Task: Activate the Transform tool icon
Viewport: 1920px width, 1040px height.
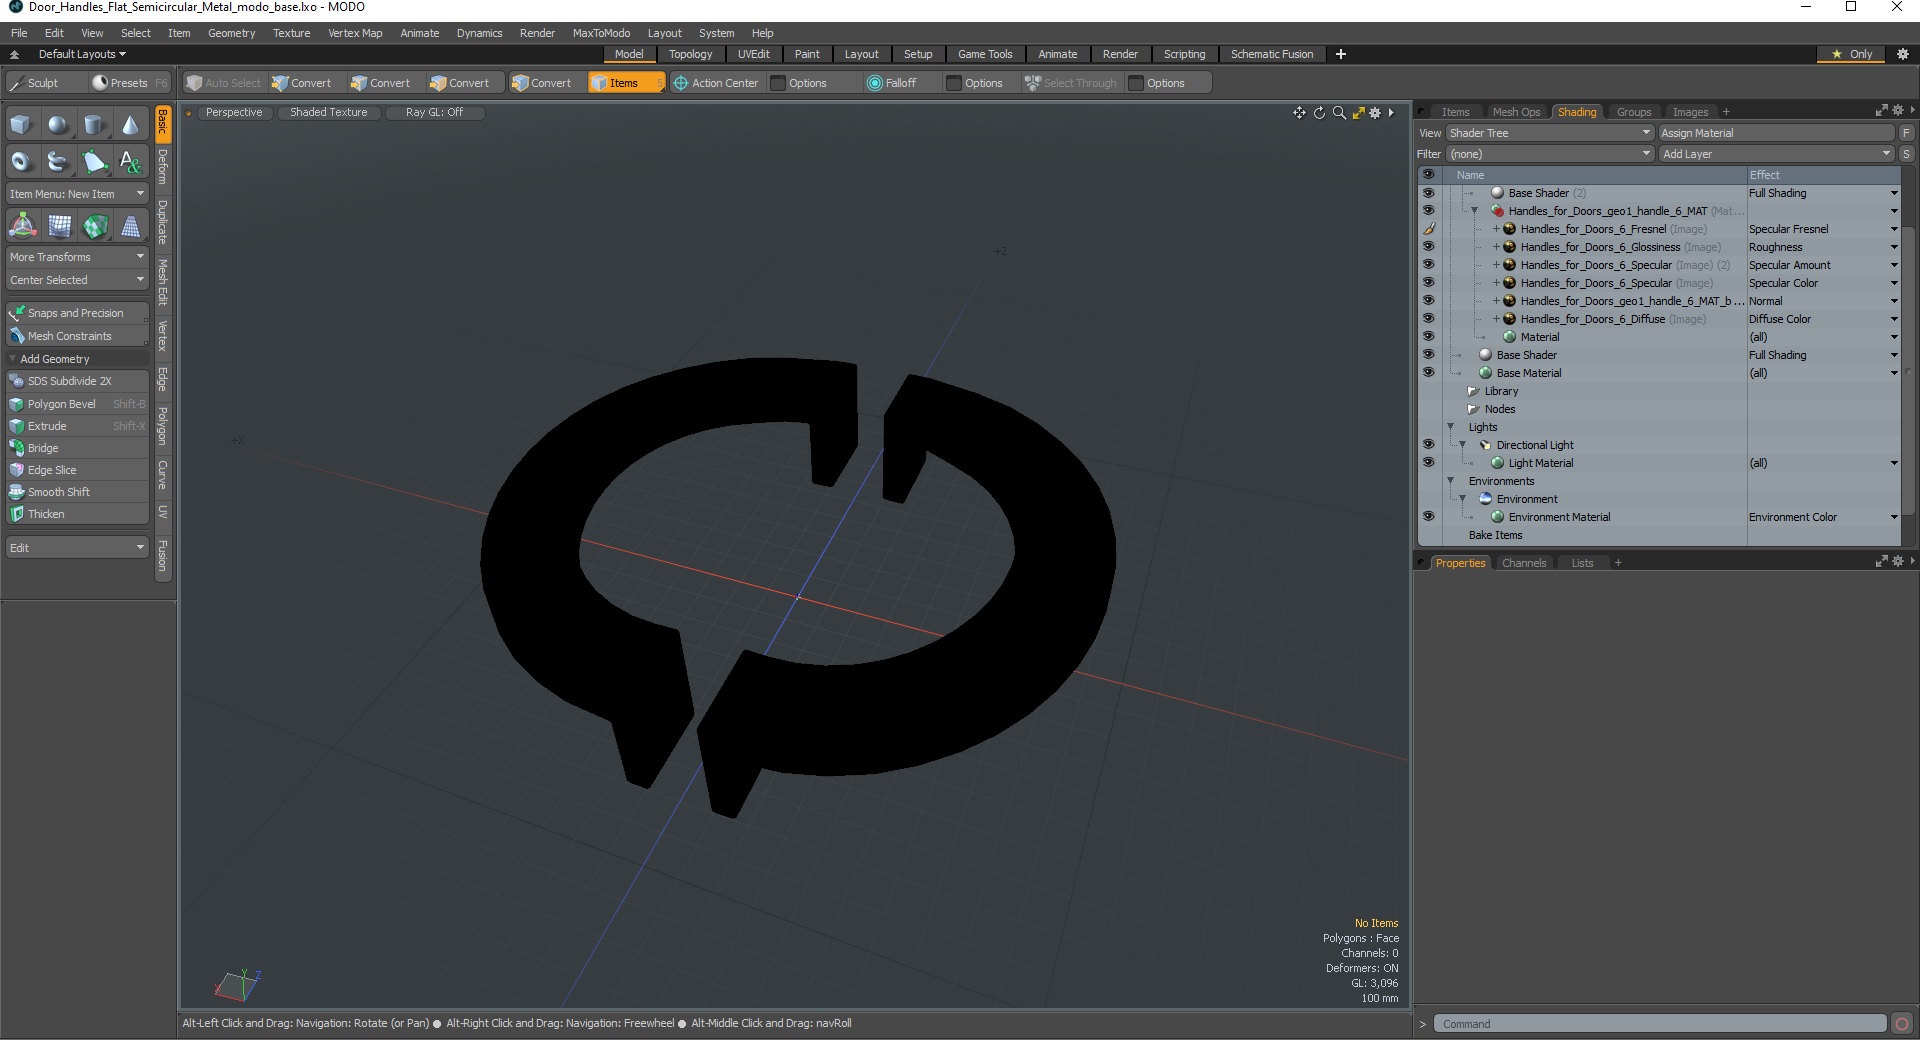Action: coord(22,226)
